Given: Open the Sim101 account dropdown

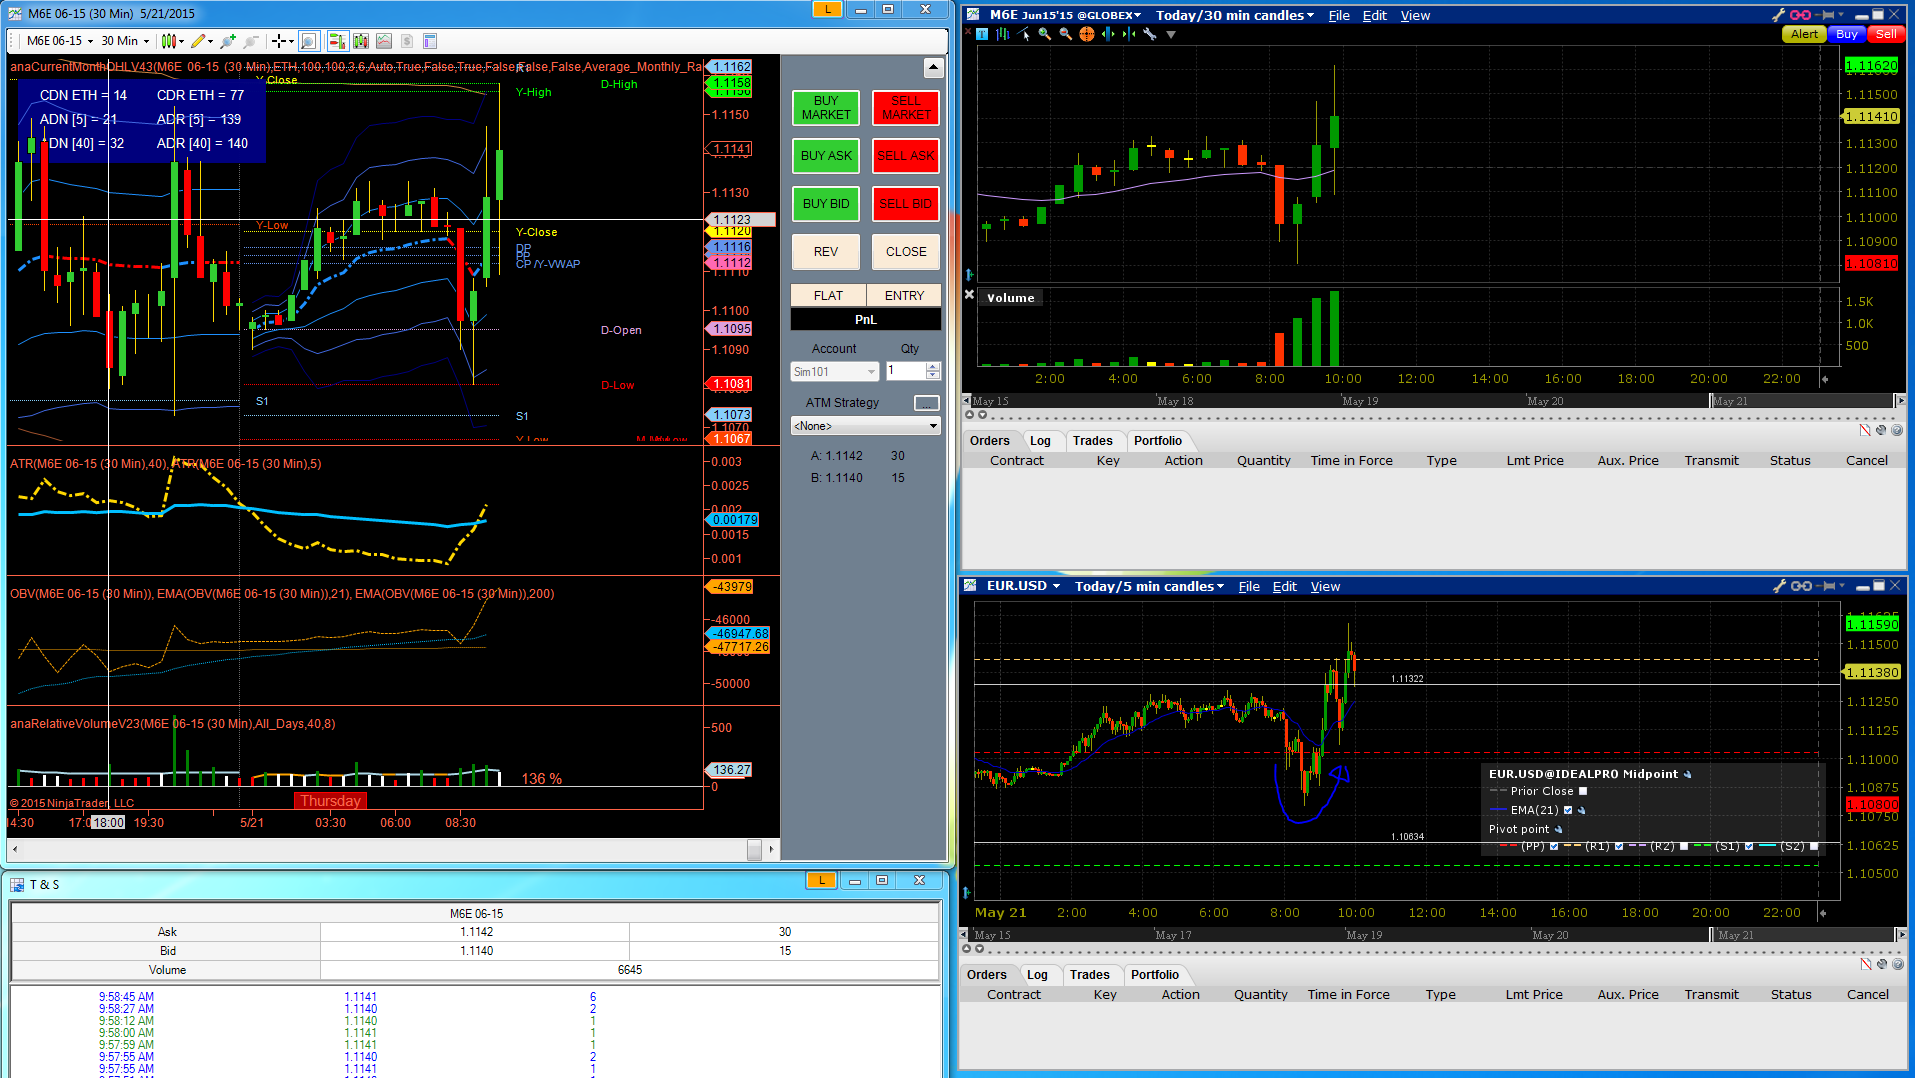Looking at the screenshot, I should click(834, 372).
